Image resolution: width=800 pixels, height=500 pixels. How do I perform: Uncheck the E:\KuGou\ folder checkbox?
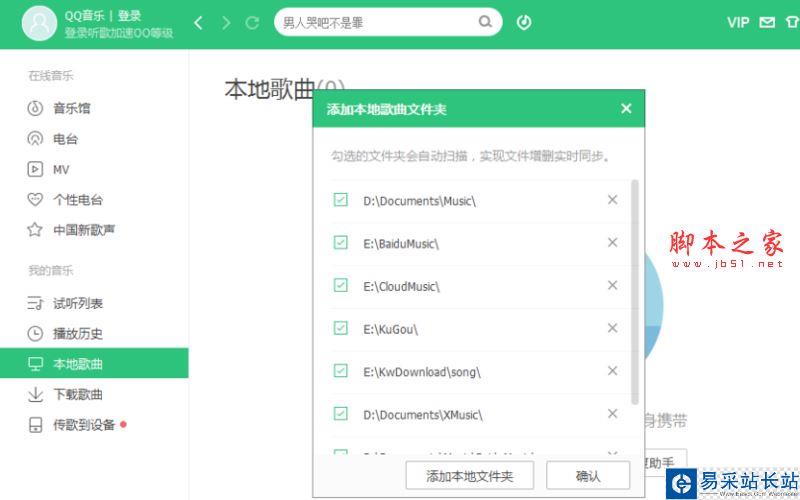point(340,328)
